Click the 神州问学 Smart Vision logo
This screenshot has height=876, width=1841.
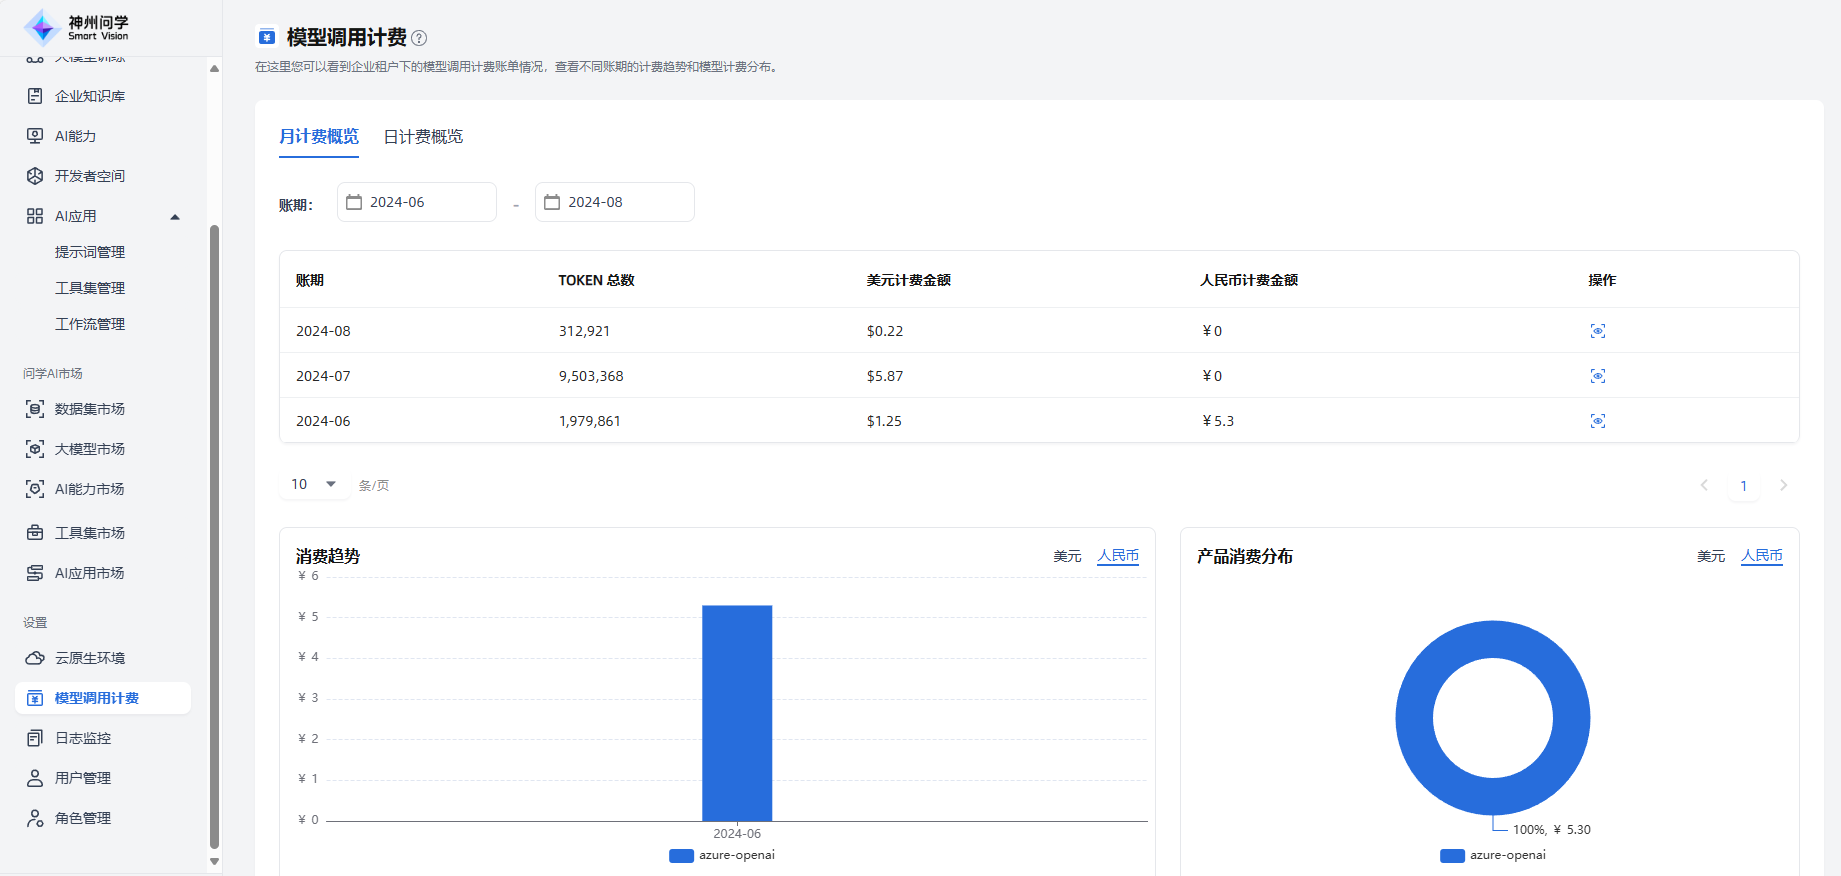tap(77, 27)
